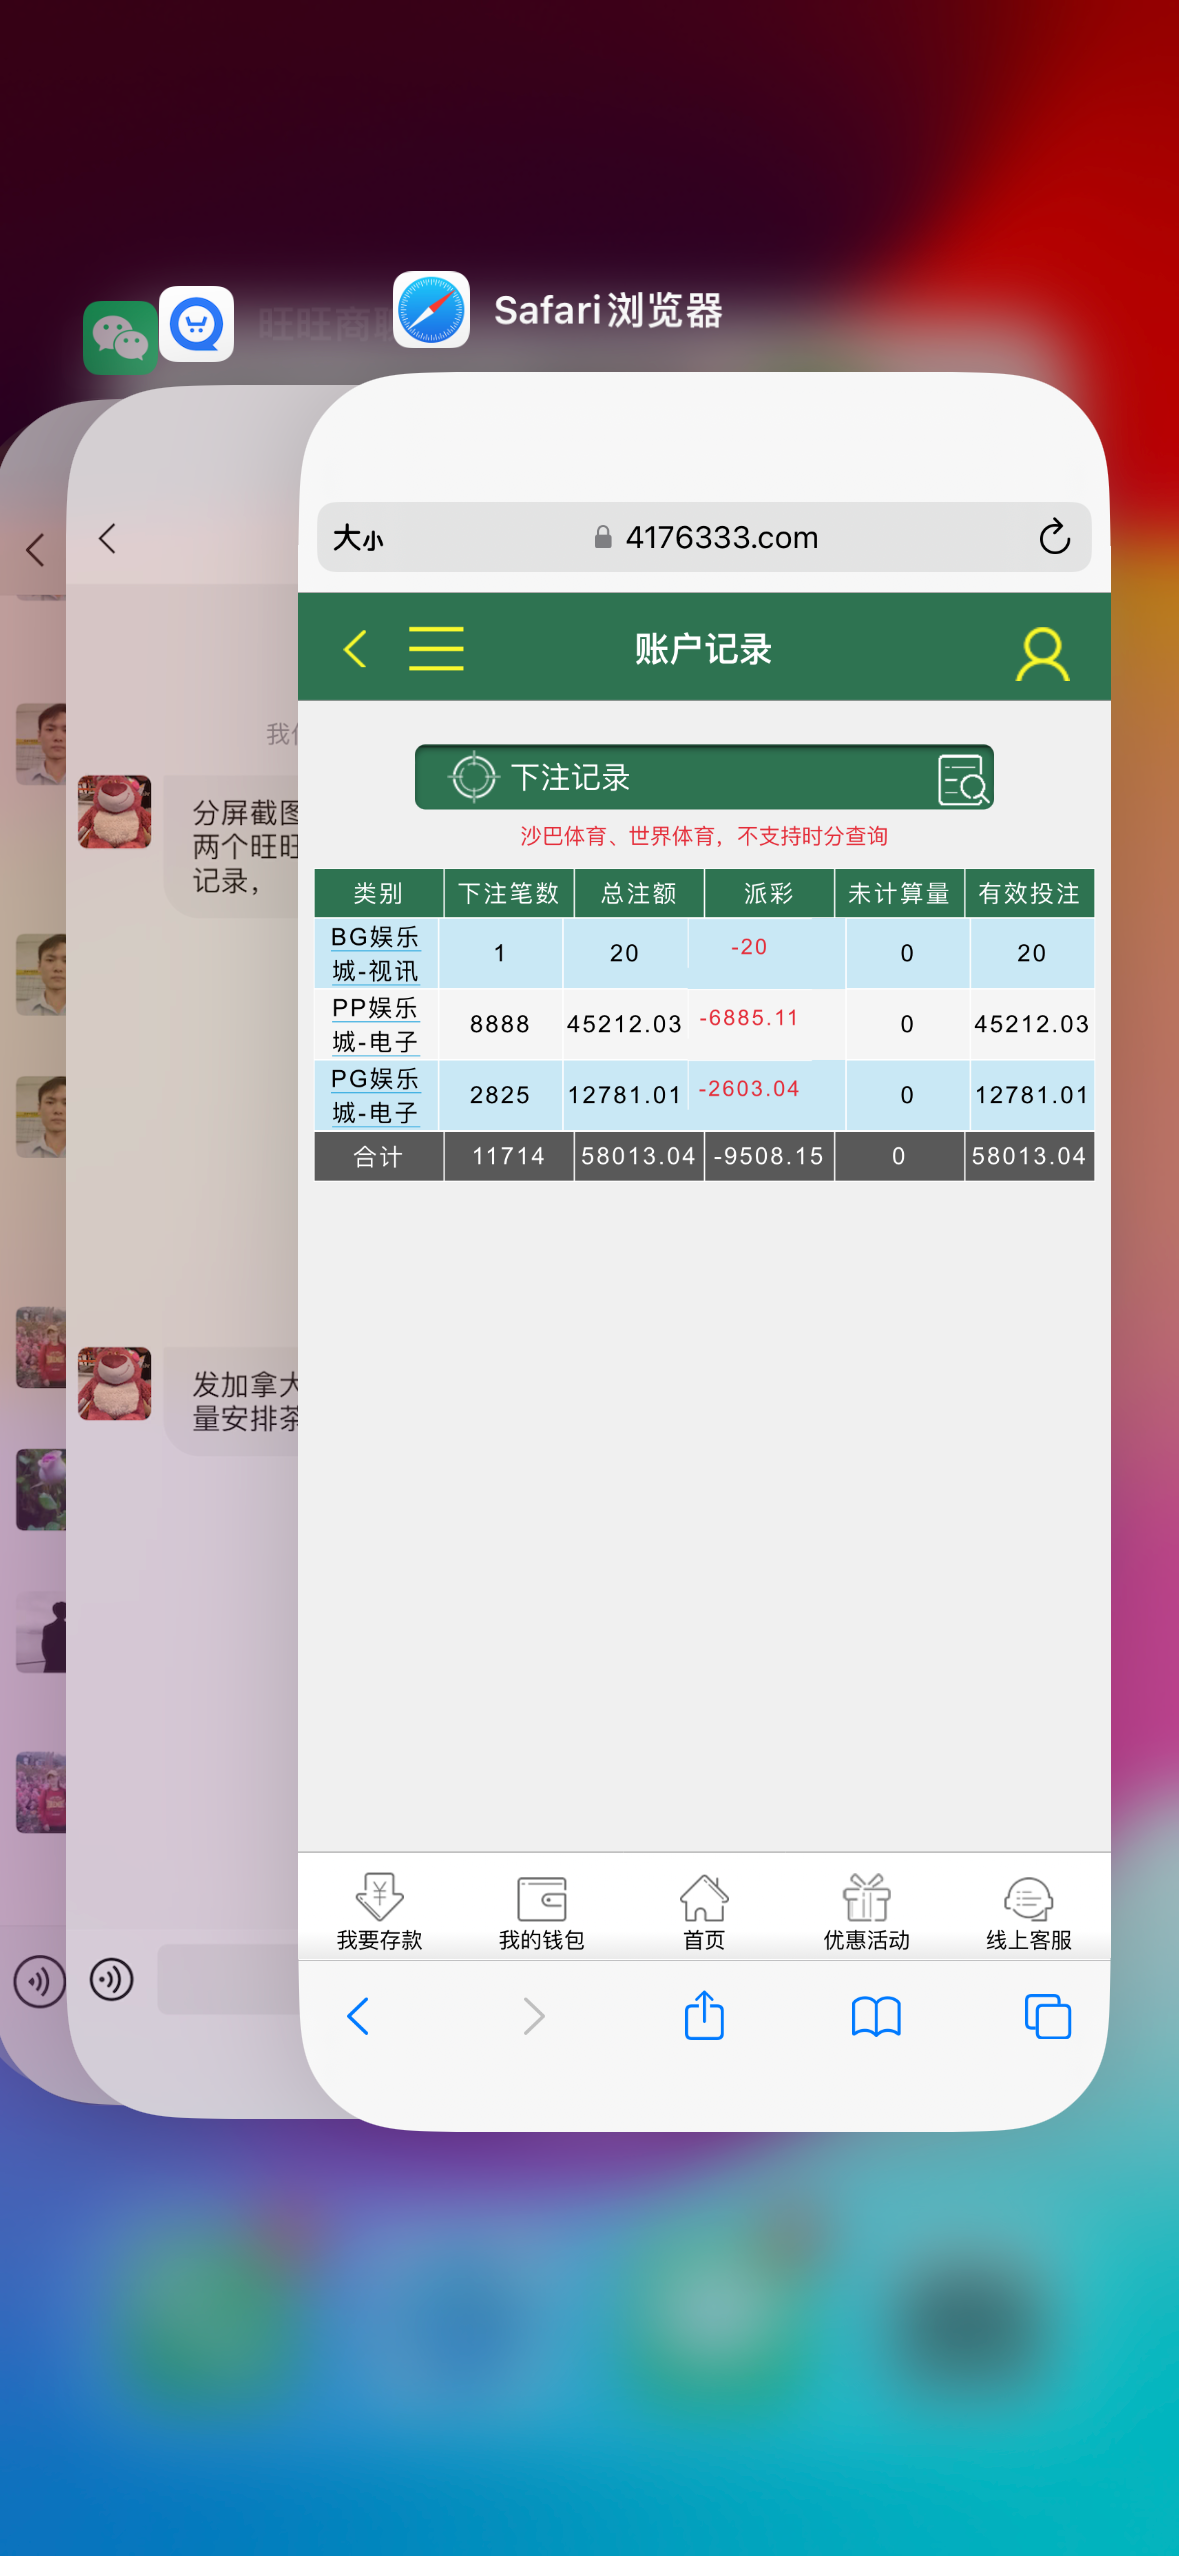Open the PG娱乐城-电子 category link

[x=375, y=1095]
